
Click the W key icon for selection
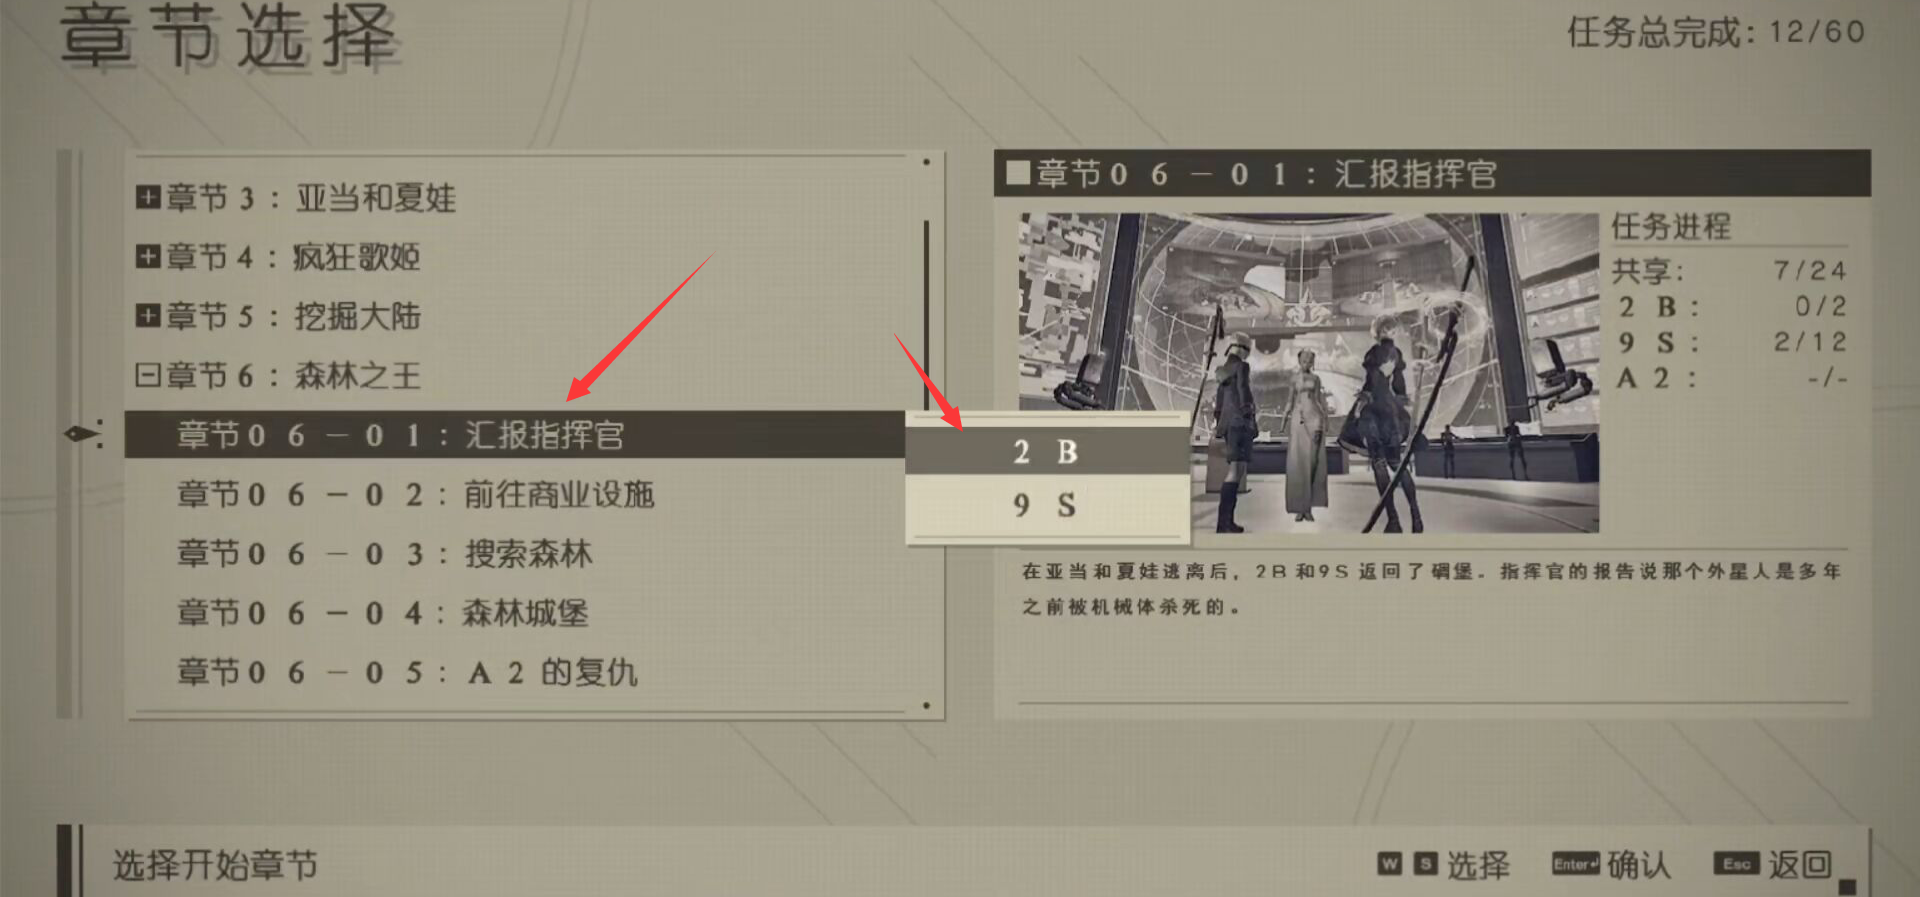click(x=1390, y=864)
